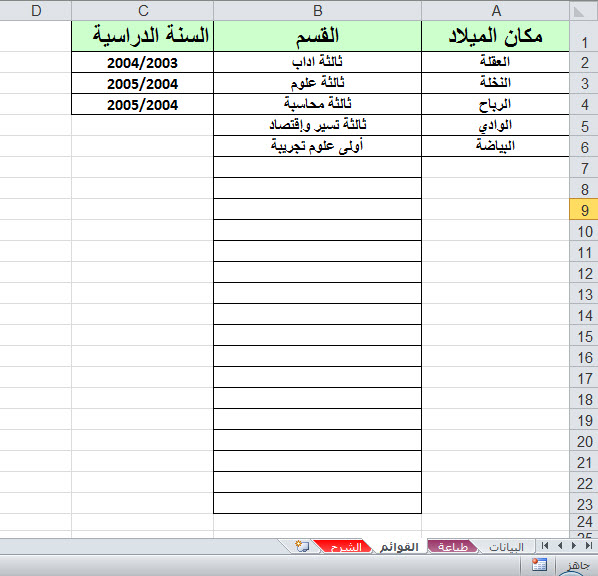Click the مكان الميلاد header cell

(495, 36)
